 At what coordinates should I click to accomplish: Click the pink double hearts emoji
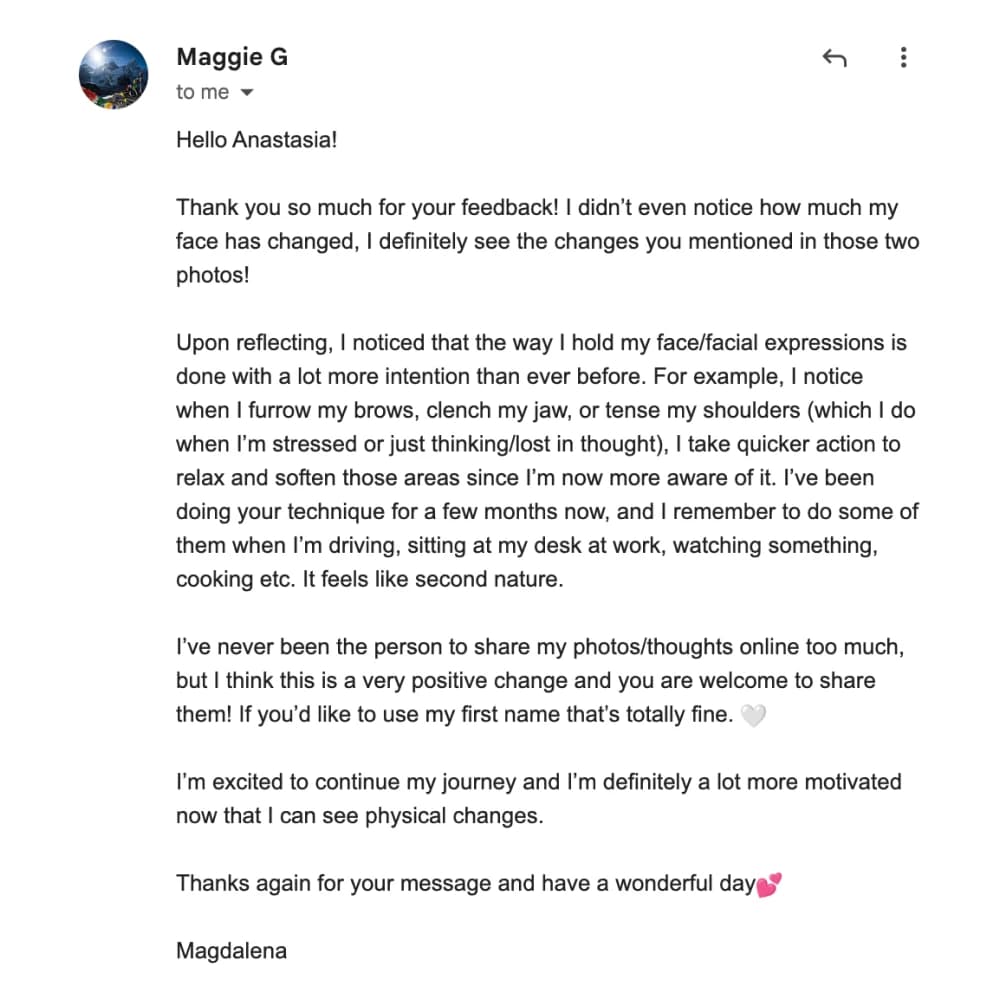769,885
